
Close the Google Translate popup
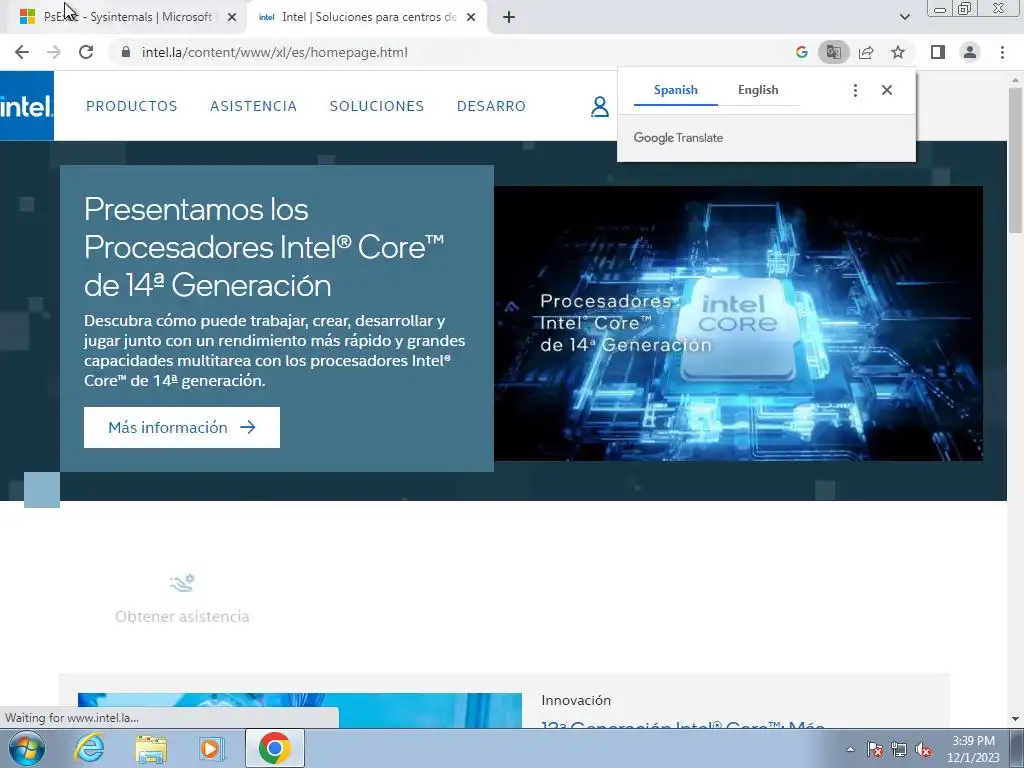[x=886, y=90]
